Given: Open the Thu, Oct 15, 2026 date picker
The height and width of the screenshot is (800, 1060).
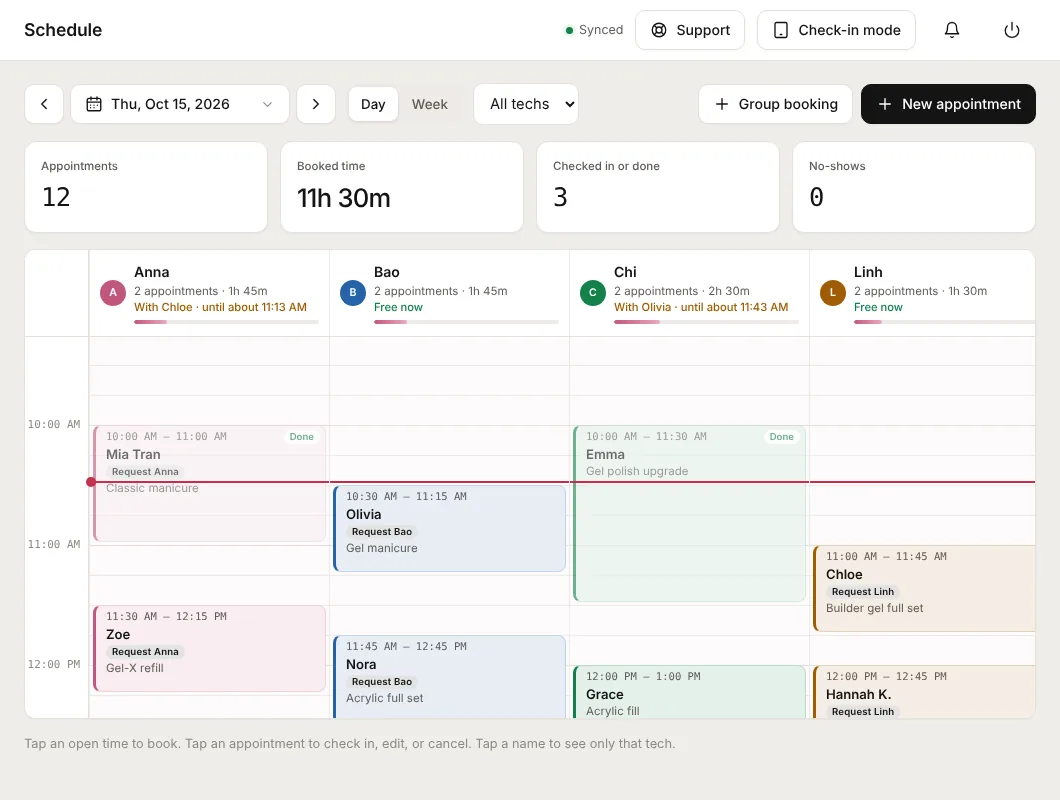Looking at the screenshot, I should pos(180,104).
